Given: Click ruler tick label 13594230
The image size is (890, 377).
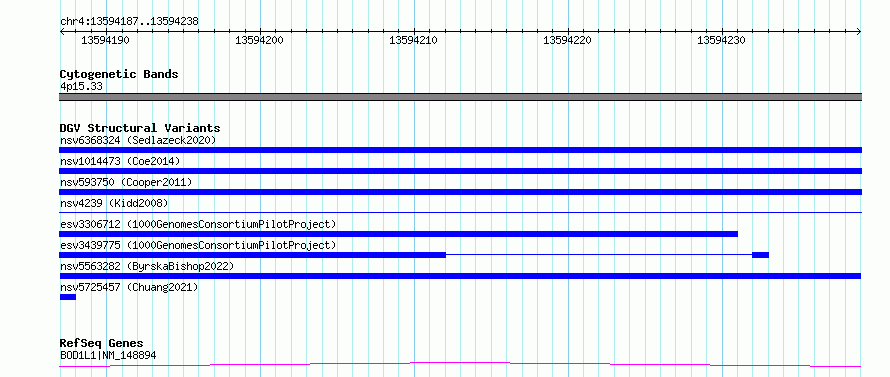Looking at the screenshot, I should (x=721, y=40).
